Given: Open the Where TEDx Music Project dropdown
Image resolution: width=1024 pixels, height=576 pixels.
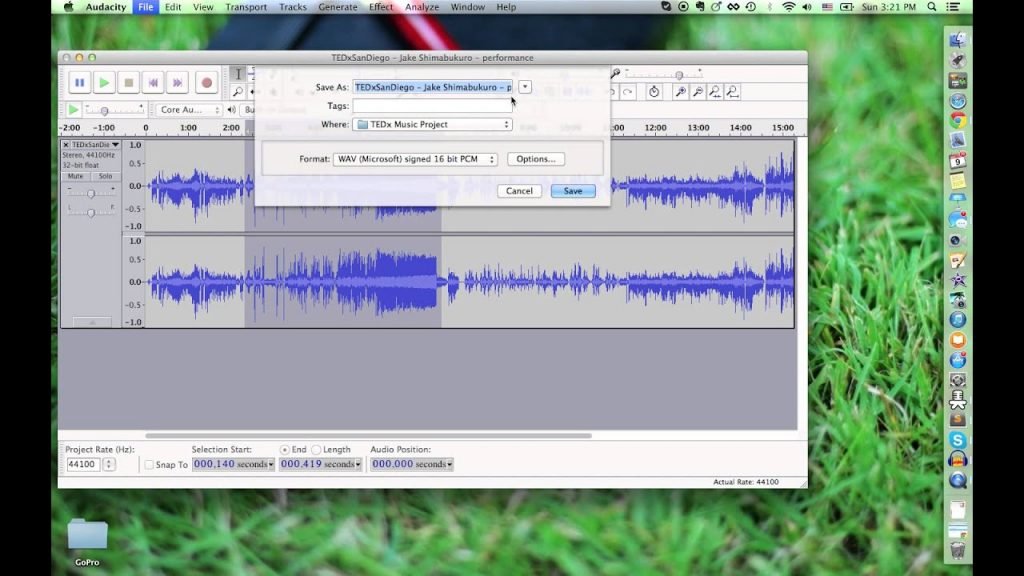Looking at the screenshot, I should pos(432,124).
